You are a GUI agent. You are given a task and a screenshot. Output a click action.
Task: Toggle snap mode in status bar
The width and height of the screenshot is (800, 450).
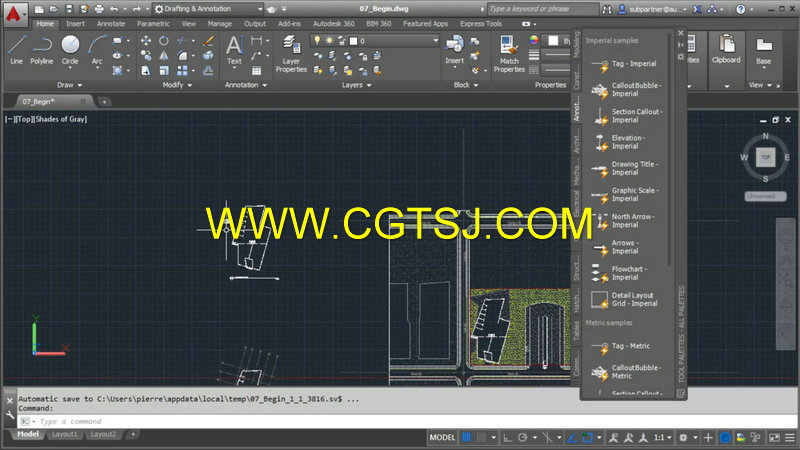tap(481, 437)
